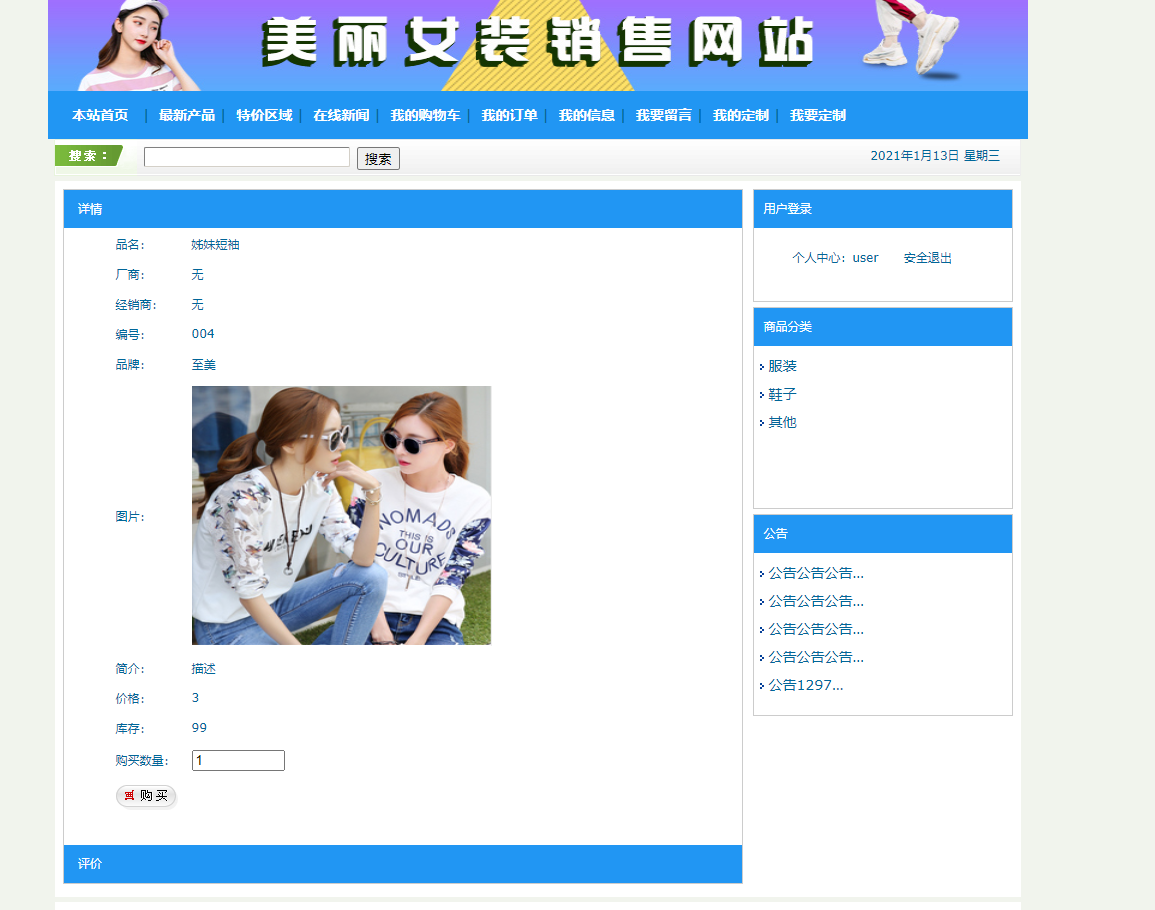
Task: Click the 购买数量 quantity input field
Action: coord(237,760)
